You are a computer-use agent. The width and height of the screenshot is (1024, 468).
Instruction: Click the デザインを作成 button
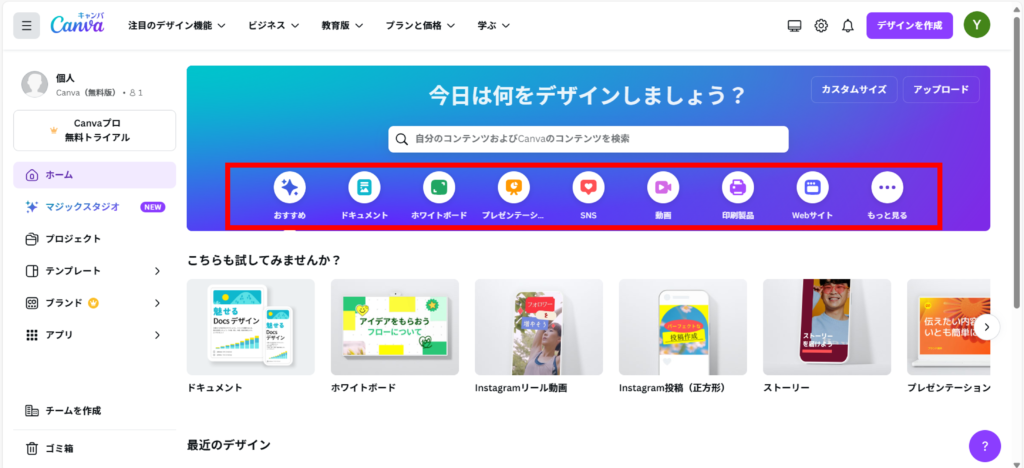coord(909,25)
